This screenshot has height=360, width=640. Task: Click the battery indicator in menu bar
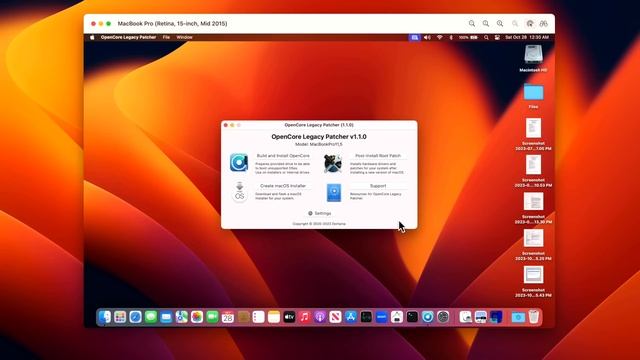pos(468,37)
